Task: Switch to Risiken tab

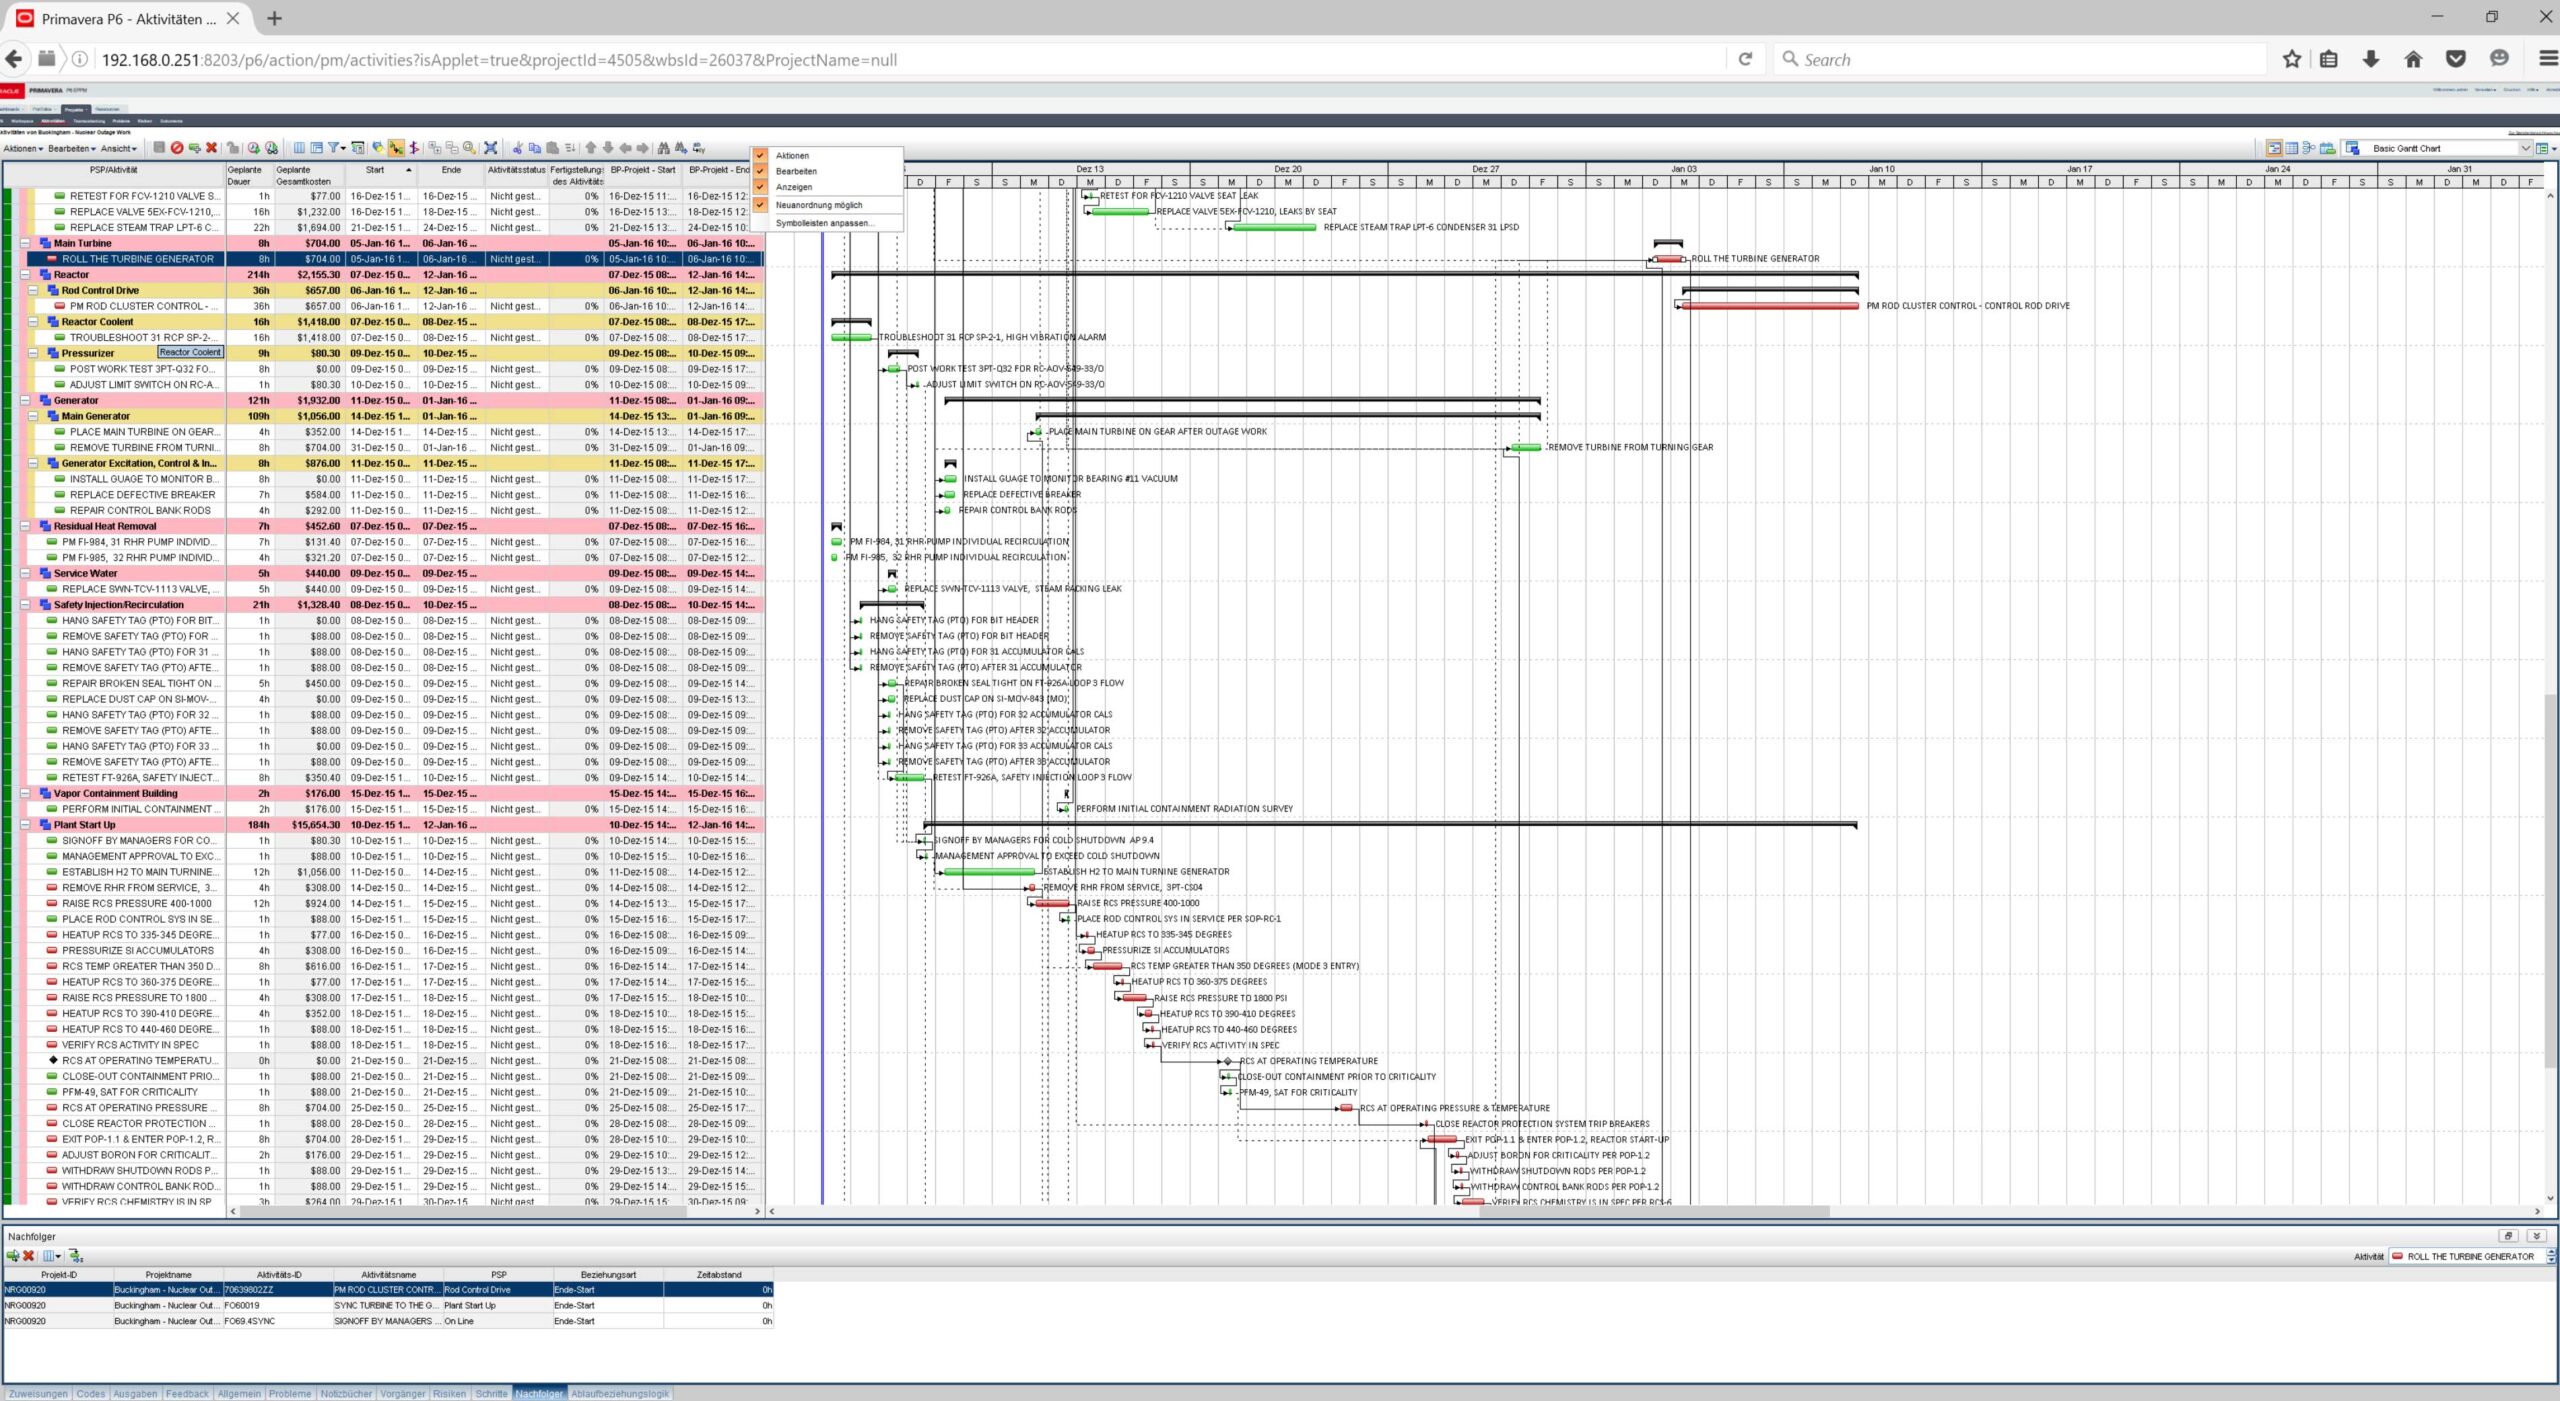Action: point(449,1393)
